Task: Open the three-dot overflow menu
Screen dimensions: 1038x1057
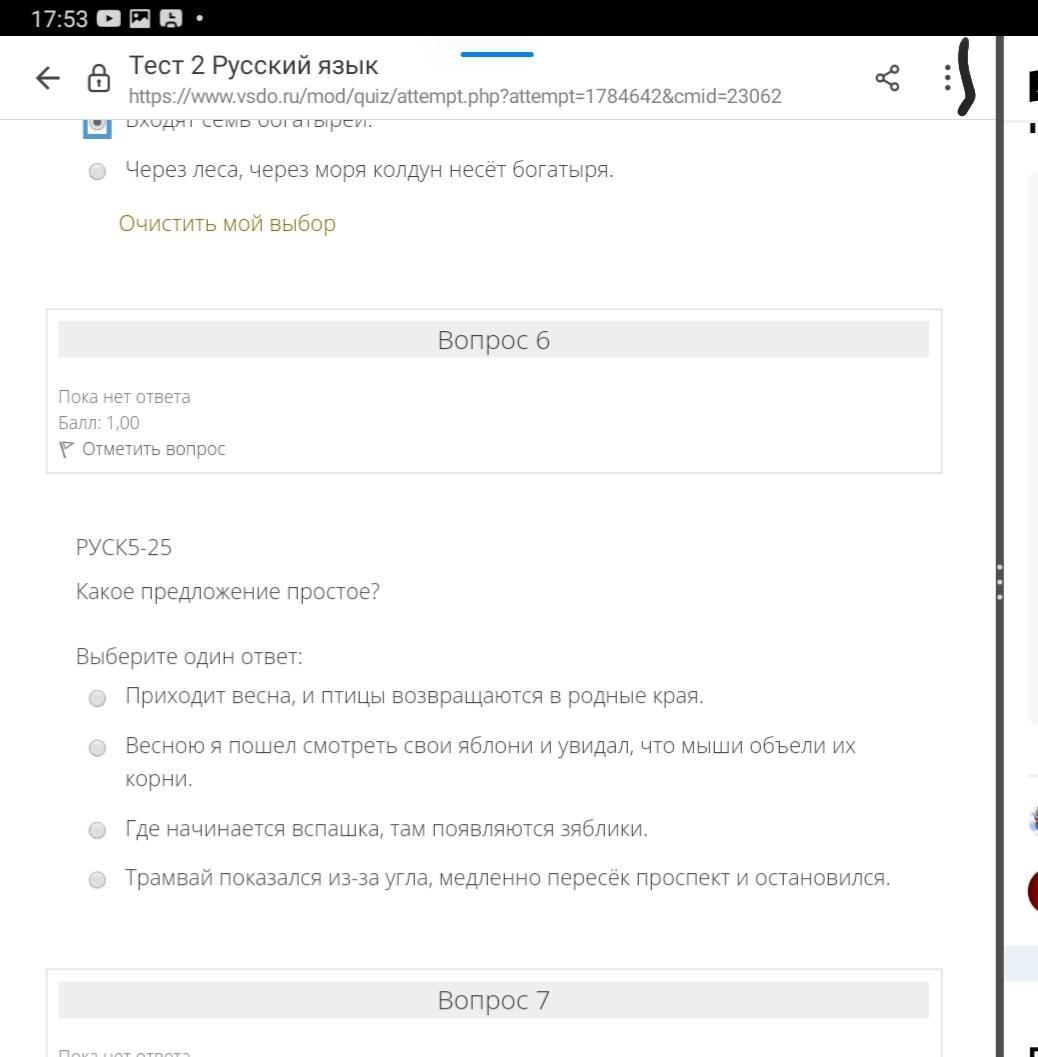Action: click(946, 78)
